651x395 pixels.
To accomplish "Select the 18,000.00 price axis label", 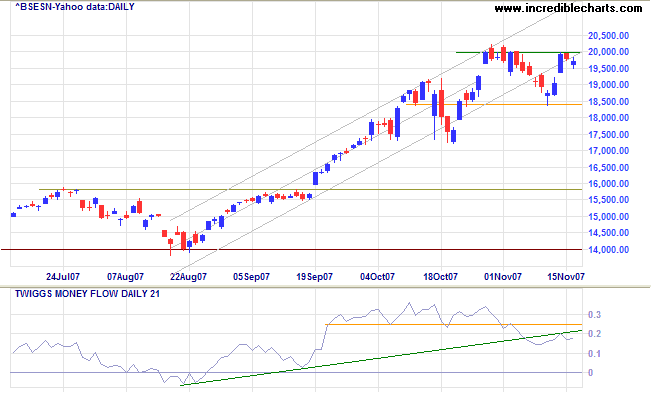I will click(x=608, y=118).
